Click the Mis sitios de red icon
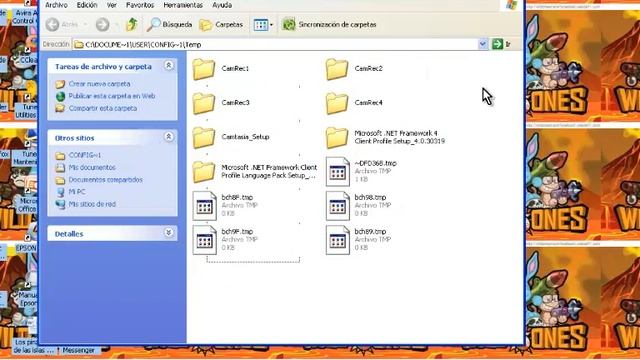 60,204
